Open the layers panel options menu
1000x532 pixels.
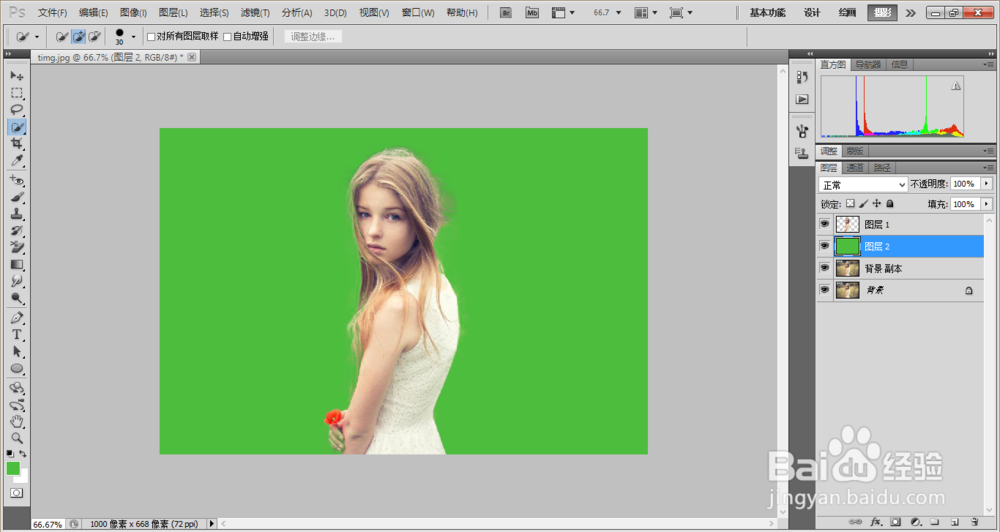pyautogui.click(x=989, y=168)
